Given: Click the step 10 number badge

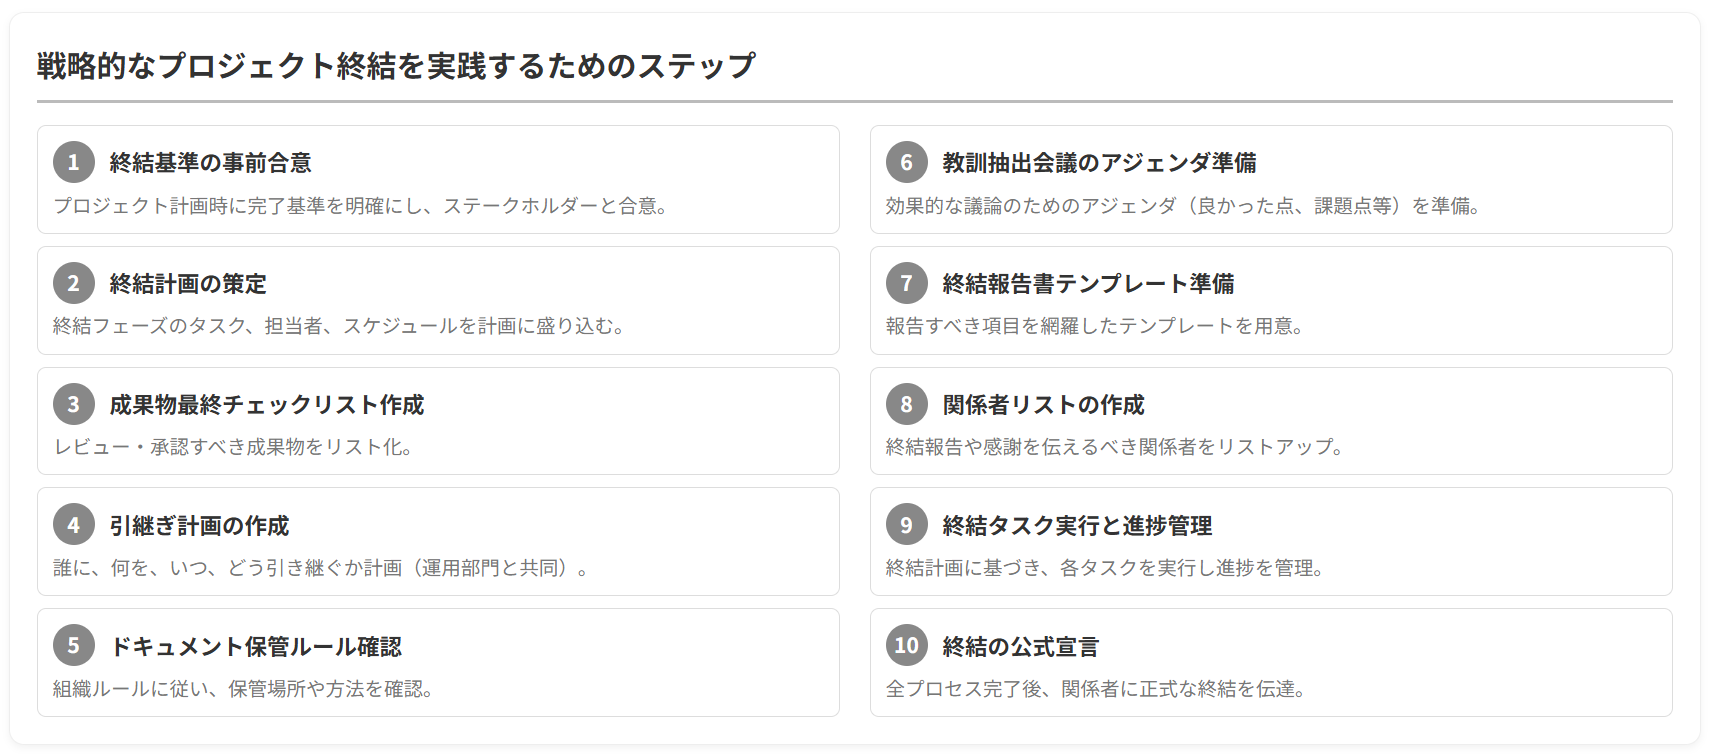Looking at the screenshot, I should 907,646.
